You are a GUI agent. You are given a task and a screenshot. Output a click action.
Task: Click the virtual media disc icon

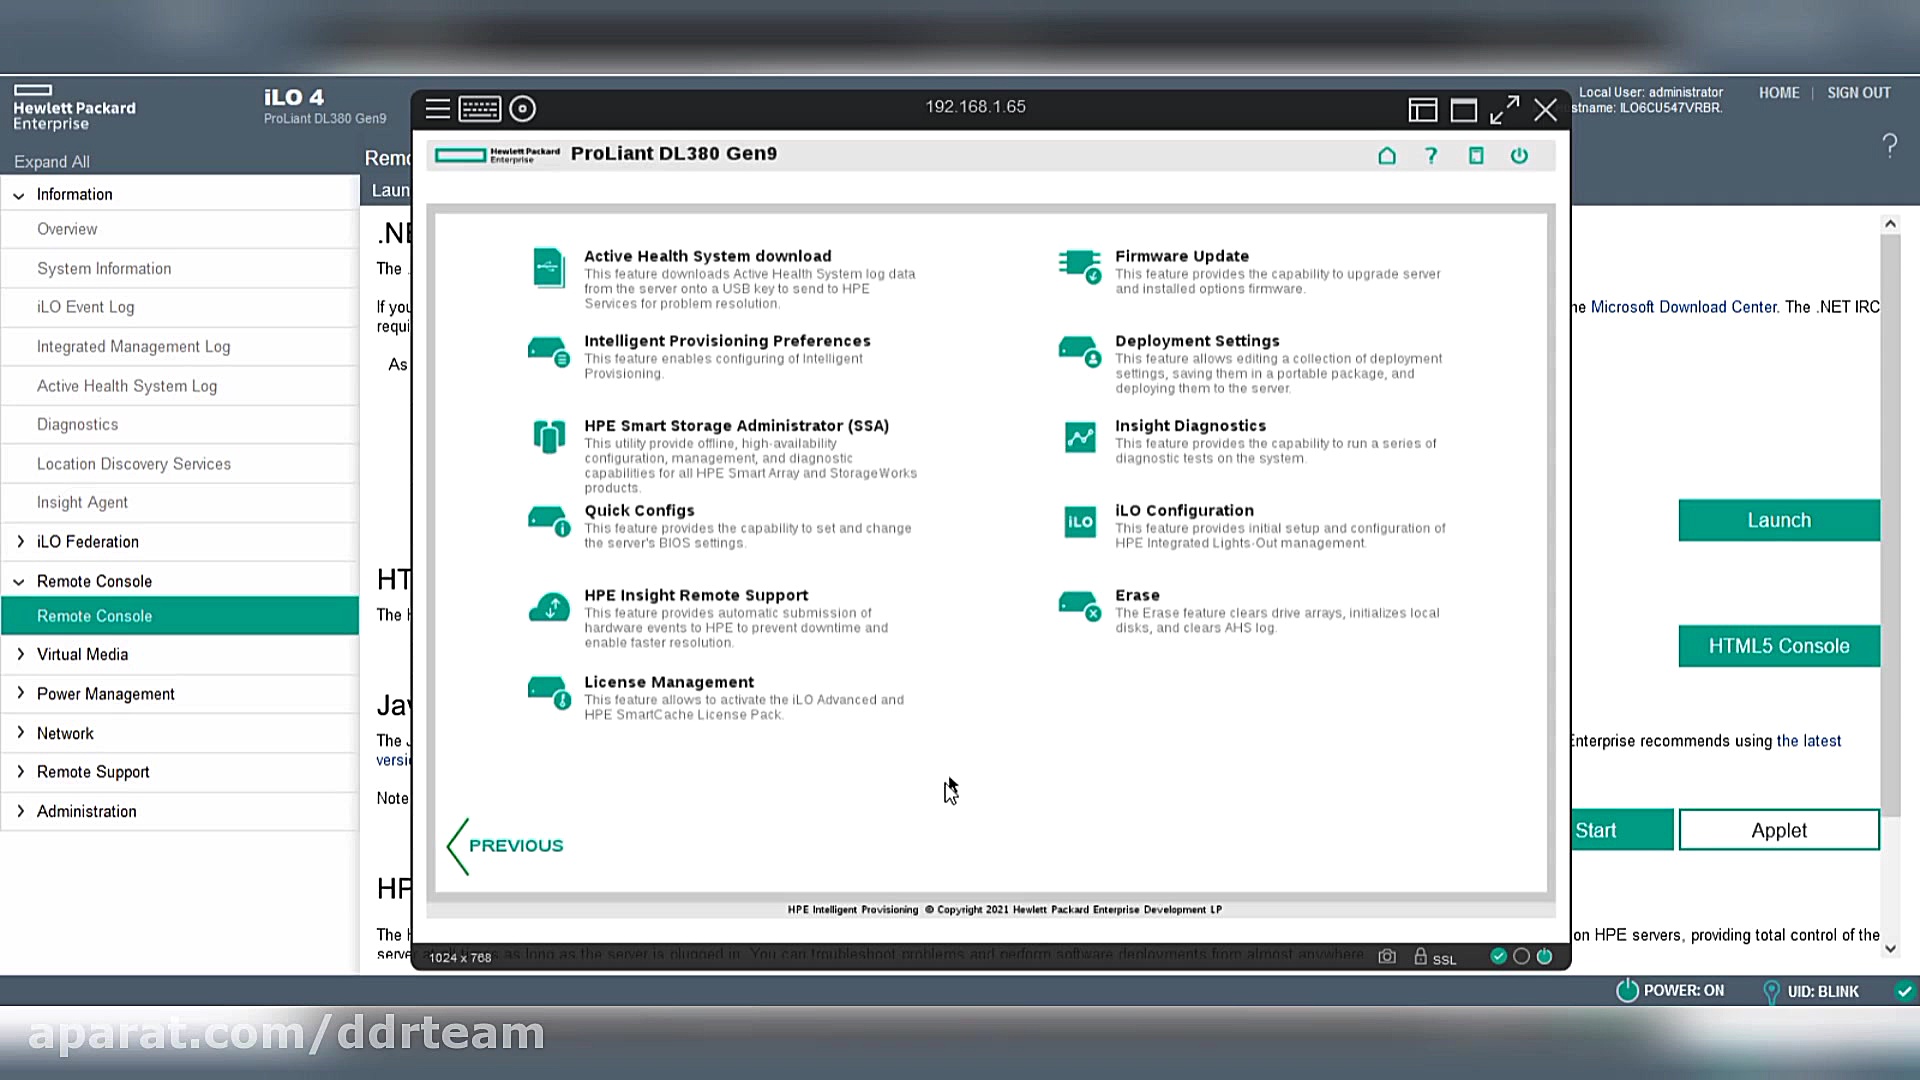click(523, 109)
